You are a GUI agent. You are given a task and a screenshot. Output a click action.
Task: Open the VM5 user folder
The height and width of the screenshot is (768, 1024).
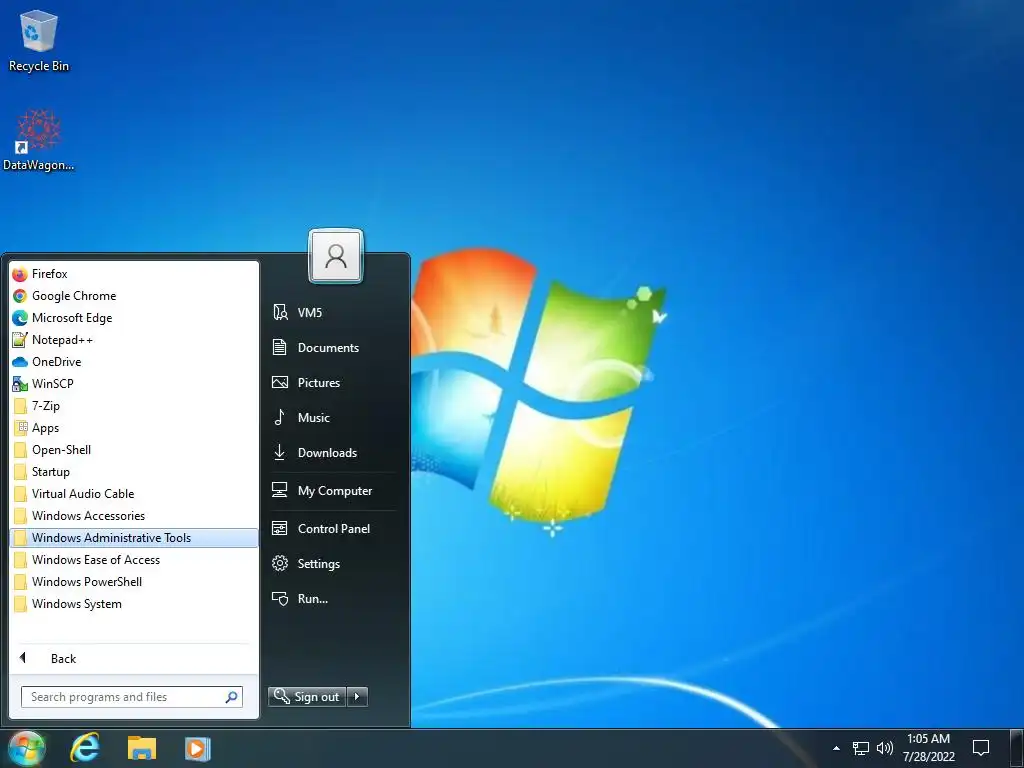334,312
